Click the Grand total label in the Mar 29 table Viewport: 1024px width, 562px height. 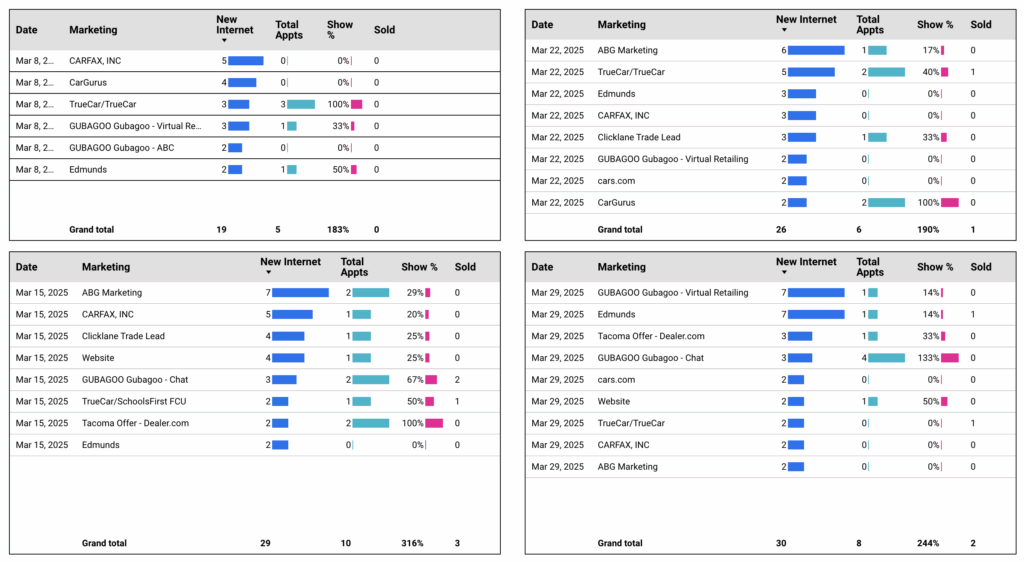[620, 543]
